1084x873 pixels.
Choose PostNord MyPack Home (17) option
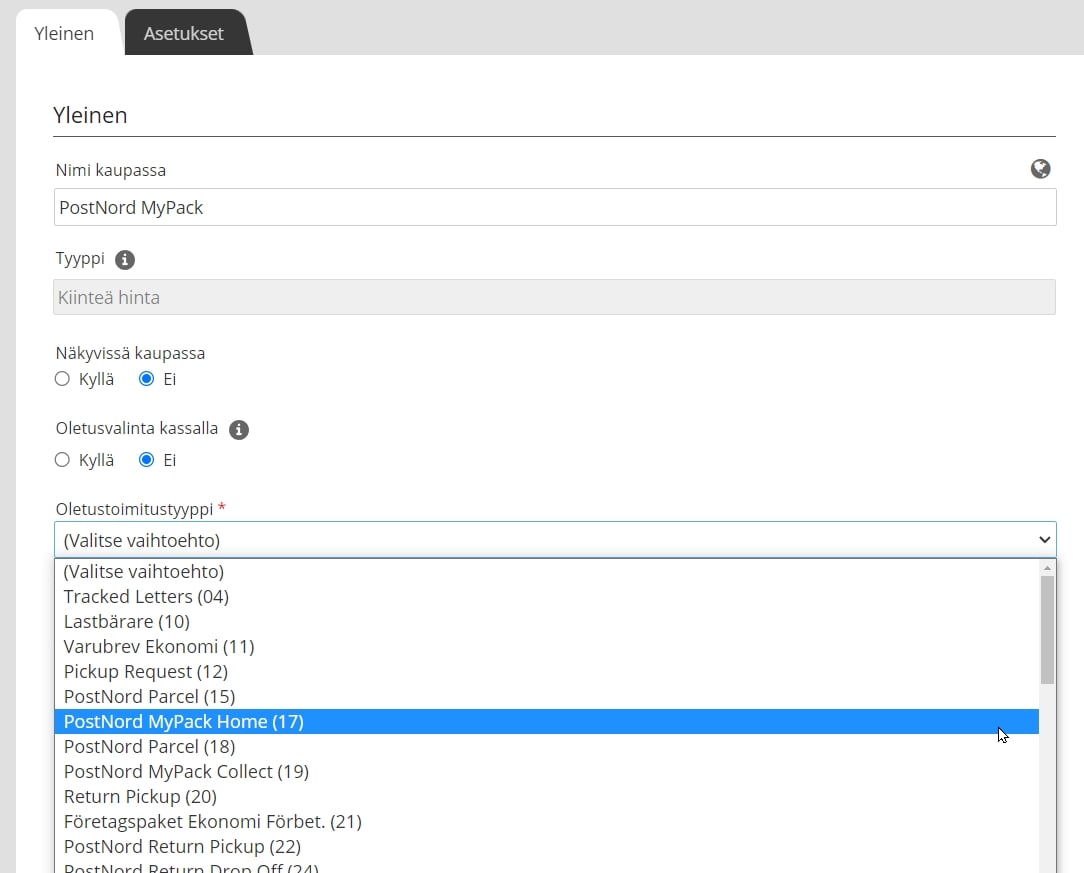coord(547,722)
